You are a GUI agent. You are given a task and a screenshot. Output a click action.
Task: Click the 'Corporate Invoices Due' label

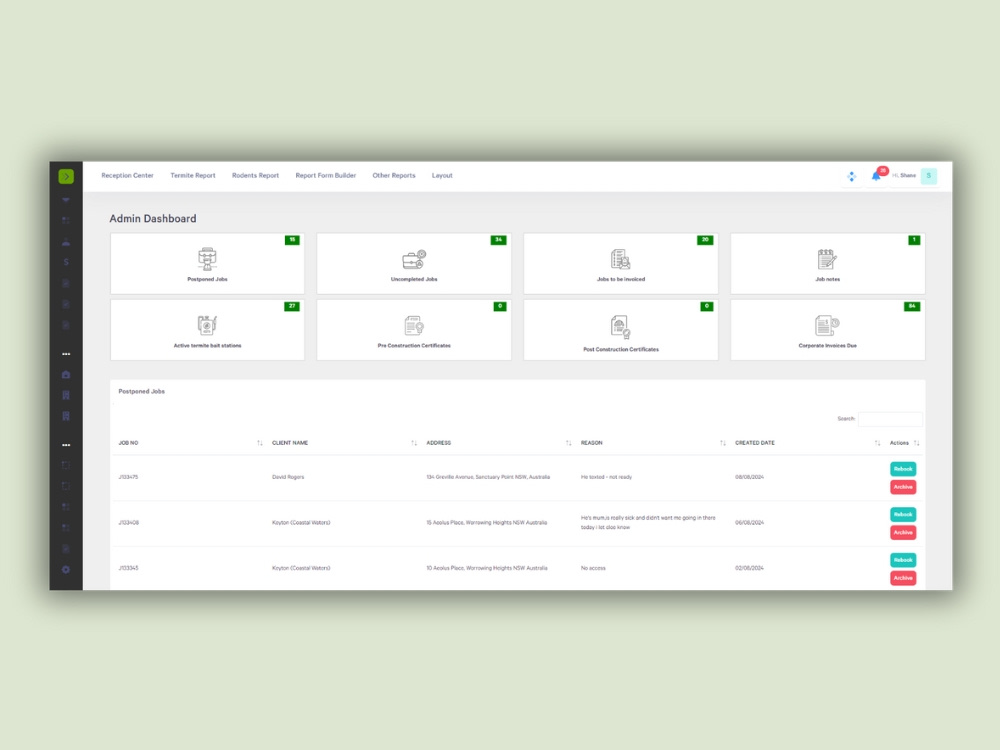click(x=827, y=346)
